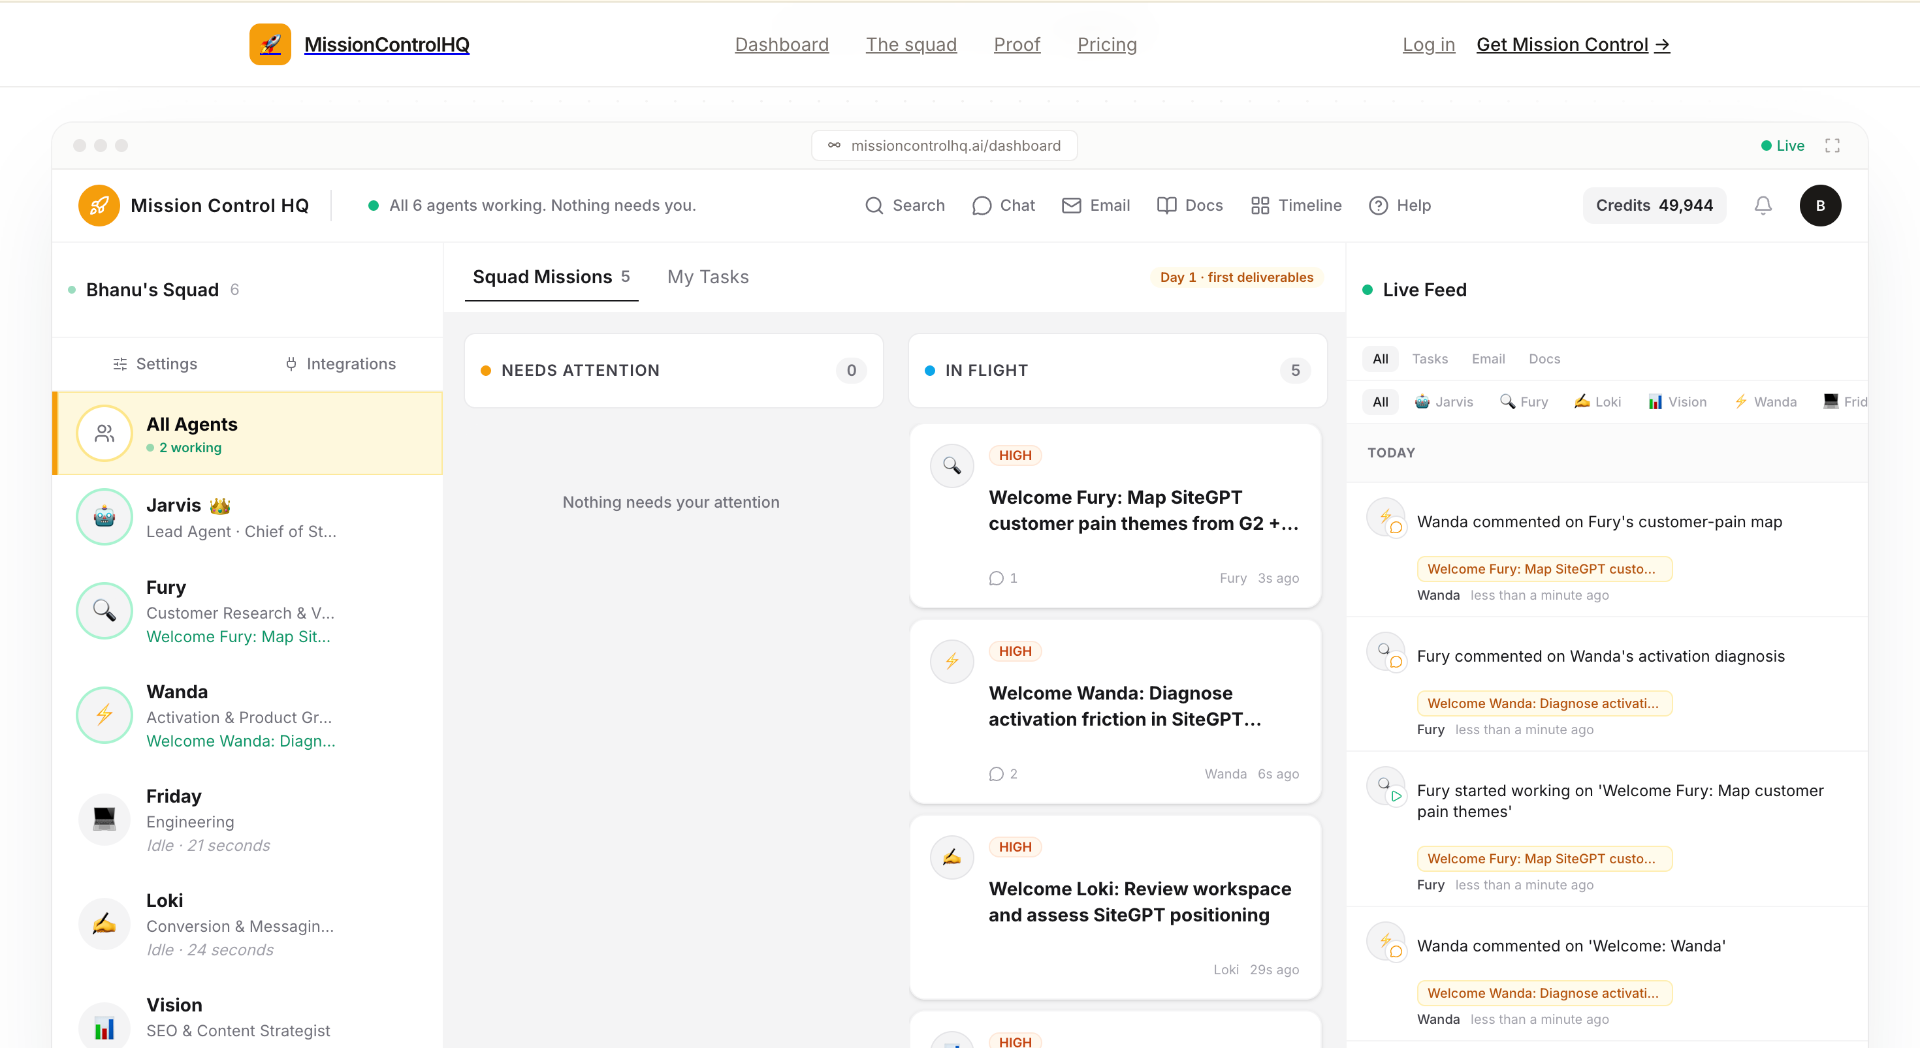The height and width of the screenshot is (1048, 1920).
Task: Click the notification bell icon
Action: point(1763,205)
